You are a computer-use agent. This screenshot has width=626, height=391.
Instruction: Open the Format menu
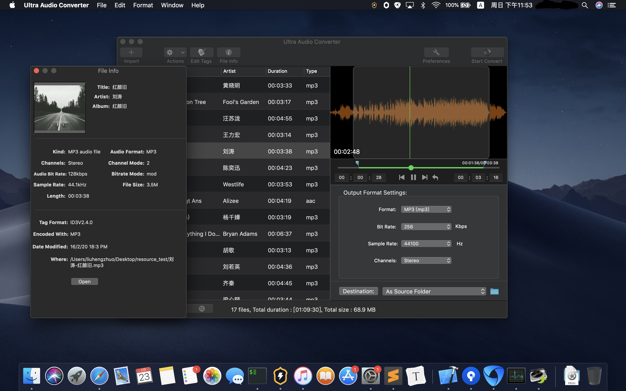tap(143, 5)
